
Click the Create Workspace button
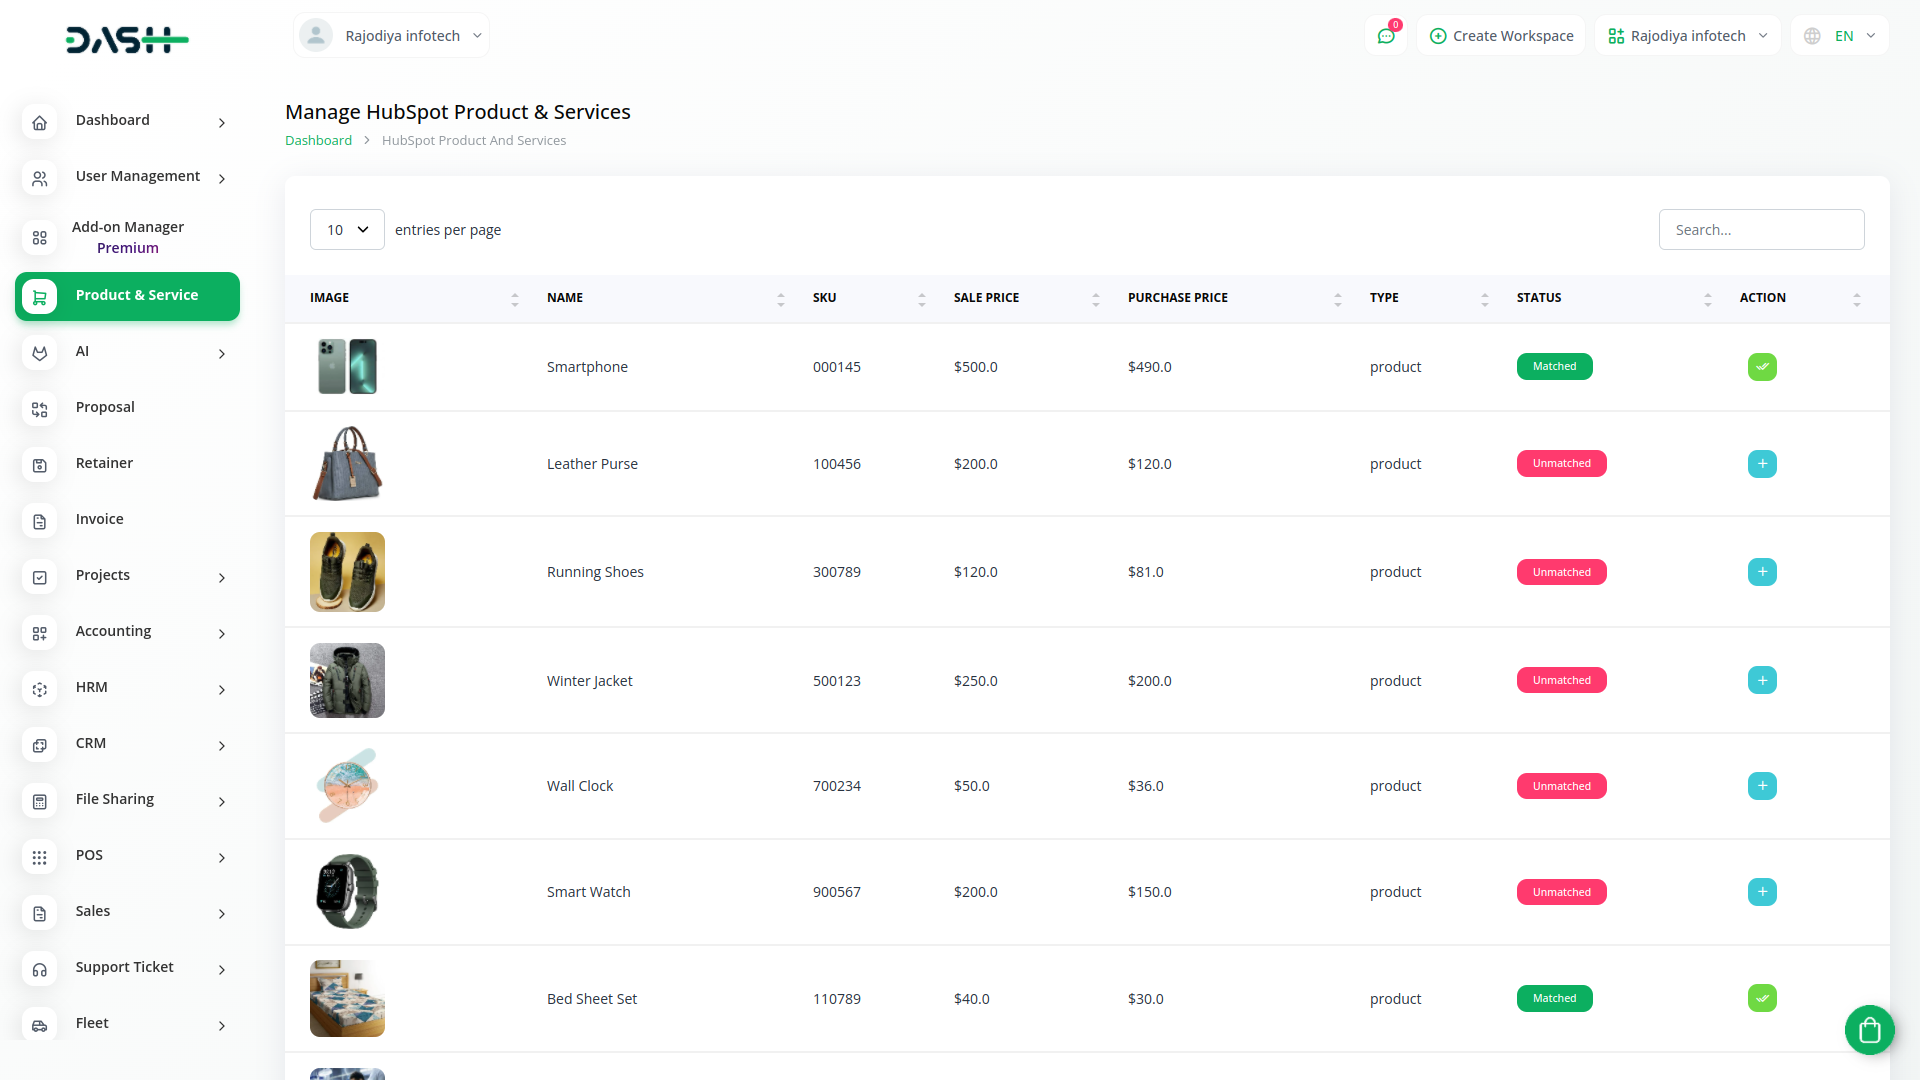(1501, 36)
